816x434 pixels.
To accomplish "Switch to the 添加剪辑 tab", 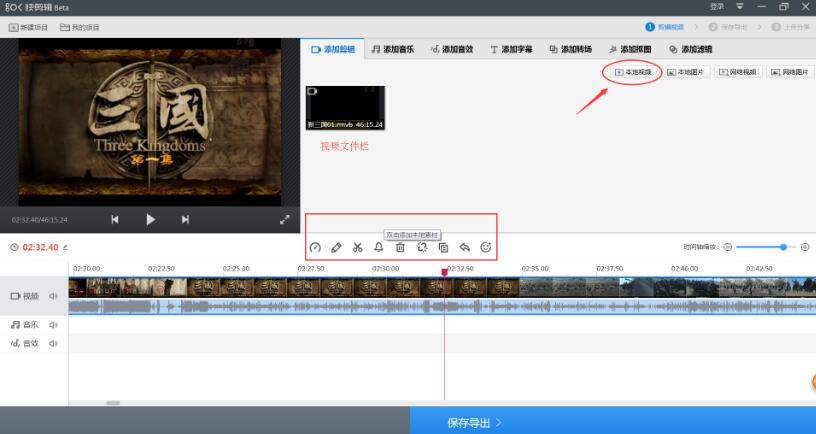I will [333, 49].
